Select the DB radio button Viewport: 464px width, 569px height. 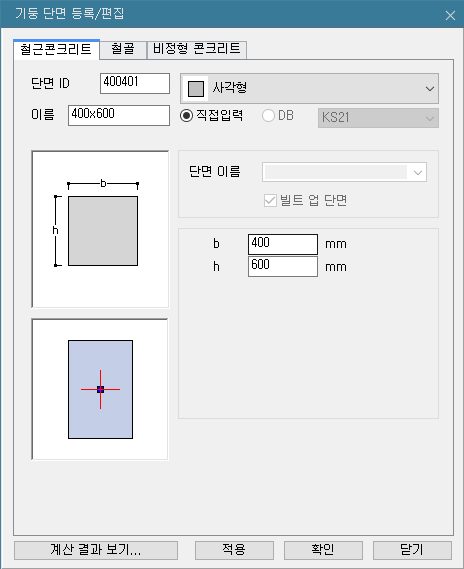[268, 116]
